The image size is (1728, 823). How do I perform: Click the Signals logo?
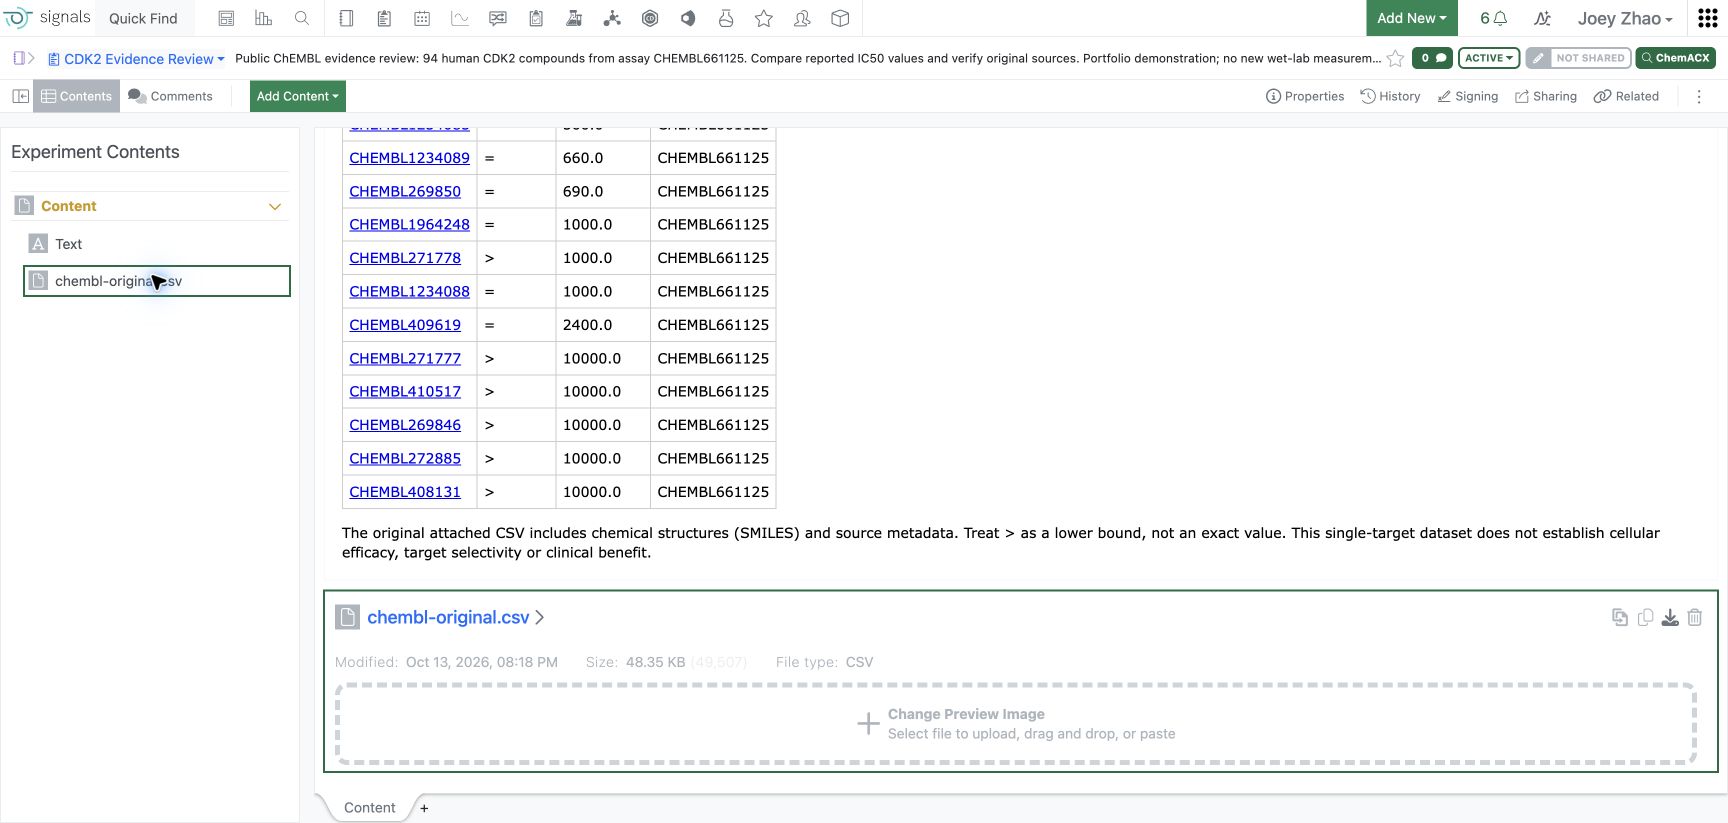[x=47, y=18]
